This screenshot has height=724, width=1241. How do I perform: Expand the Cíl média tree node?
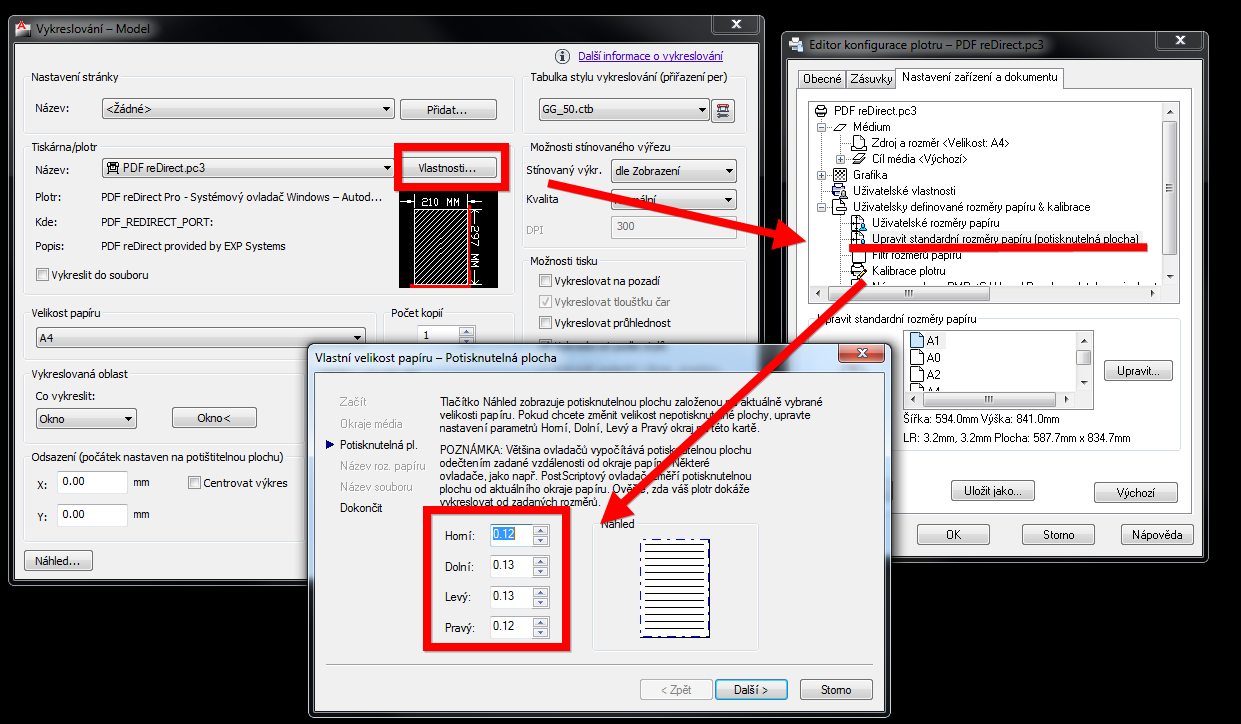840,159
